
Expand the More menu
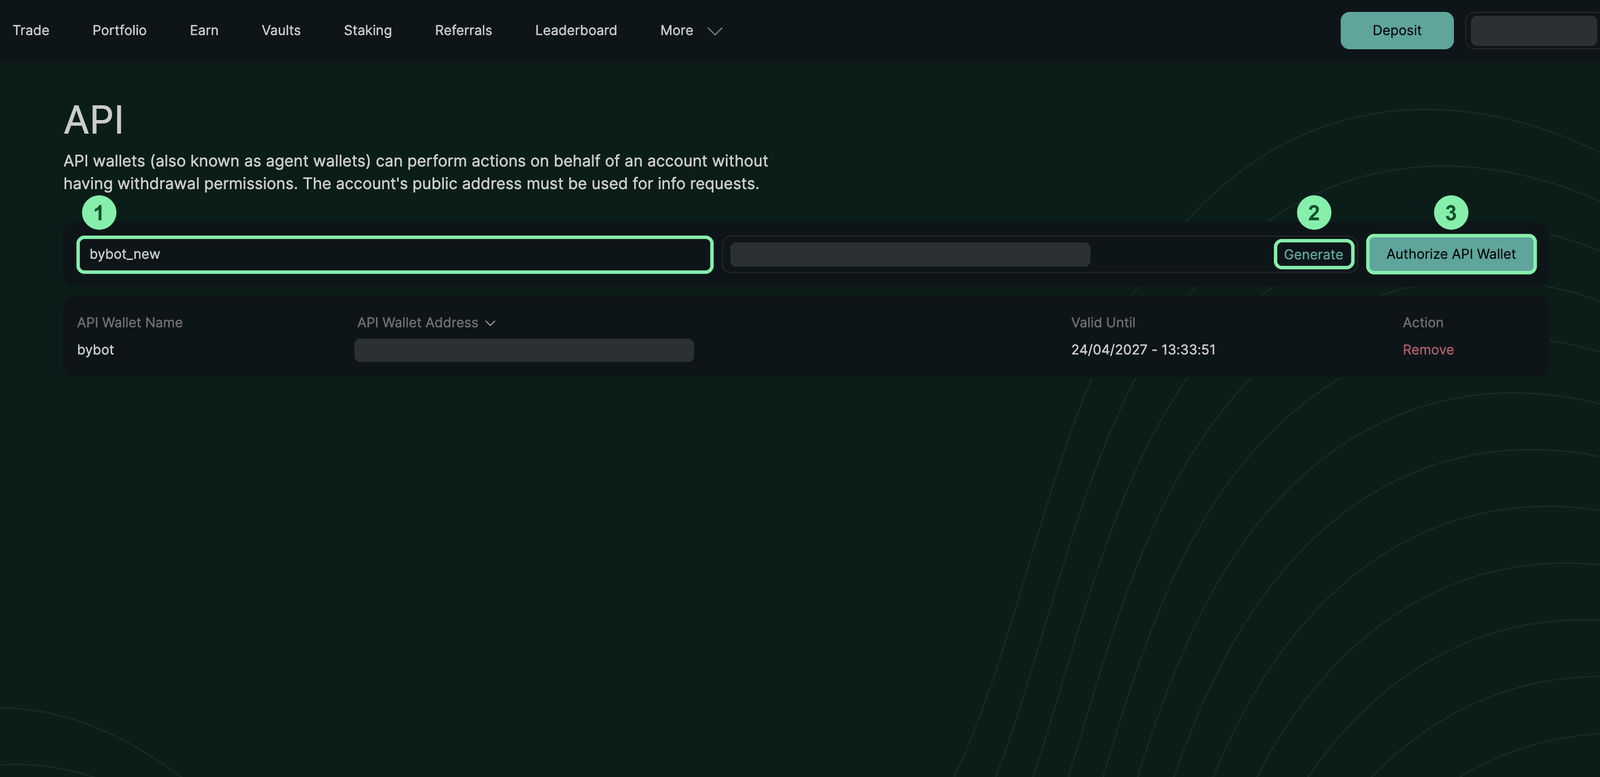[x=691, y=30]
